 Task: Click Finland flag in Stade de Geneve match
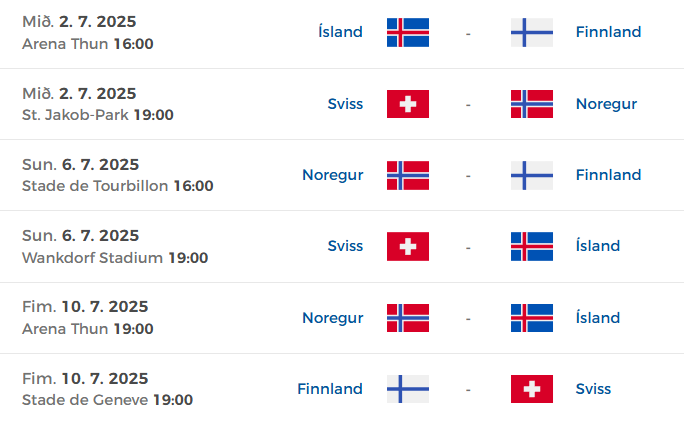click(408, 389)
